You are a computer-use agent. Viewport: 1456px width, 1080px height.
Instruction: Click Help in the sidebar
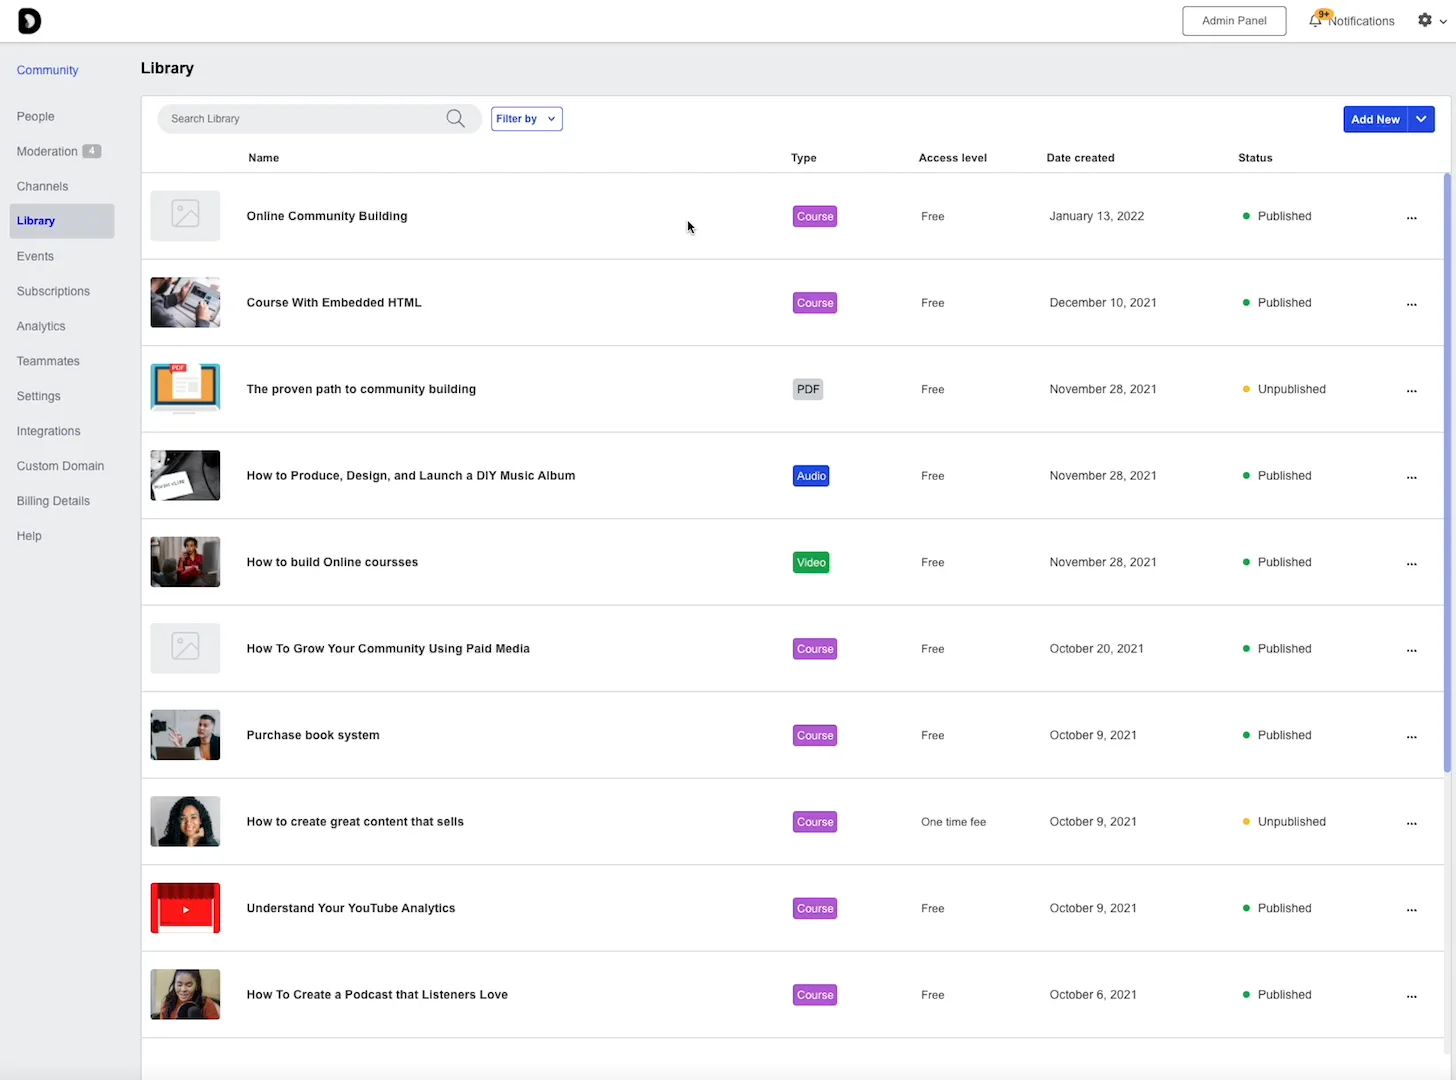pyautogui.click(x=29, y=537)
